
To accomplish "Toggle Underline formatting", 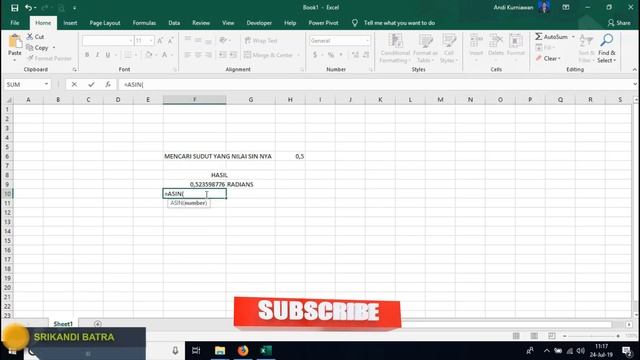I will pos(108,55).
